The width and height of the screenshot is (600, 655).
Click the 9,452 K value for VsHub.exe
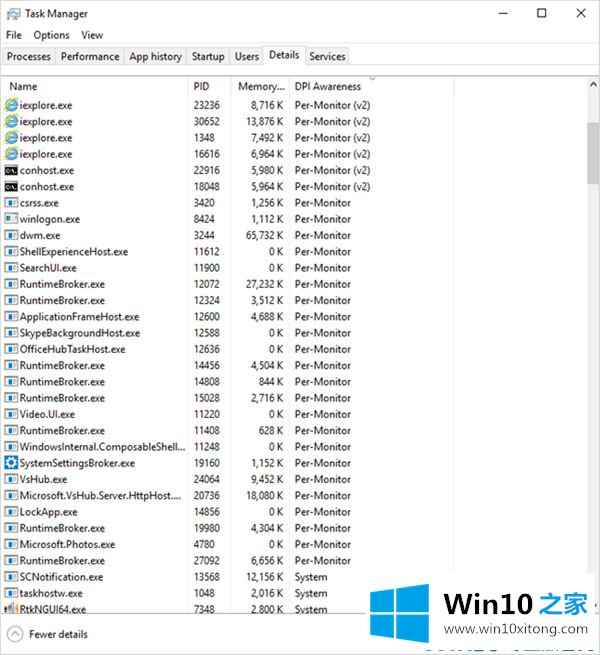coord(267,480)
